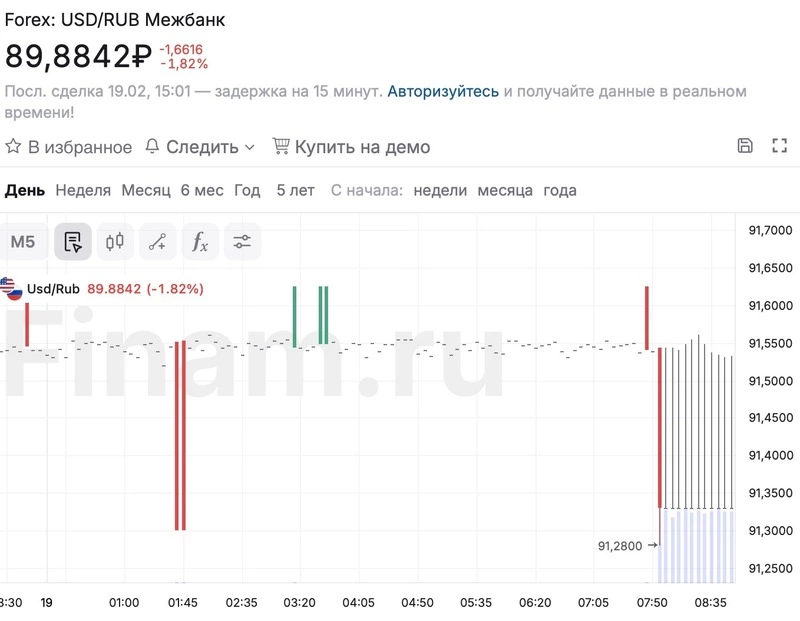Select the 5 лет period
Viewport: 800px width, 621px height.
coord(295,190)
